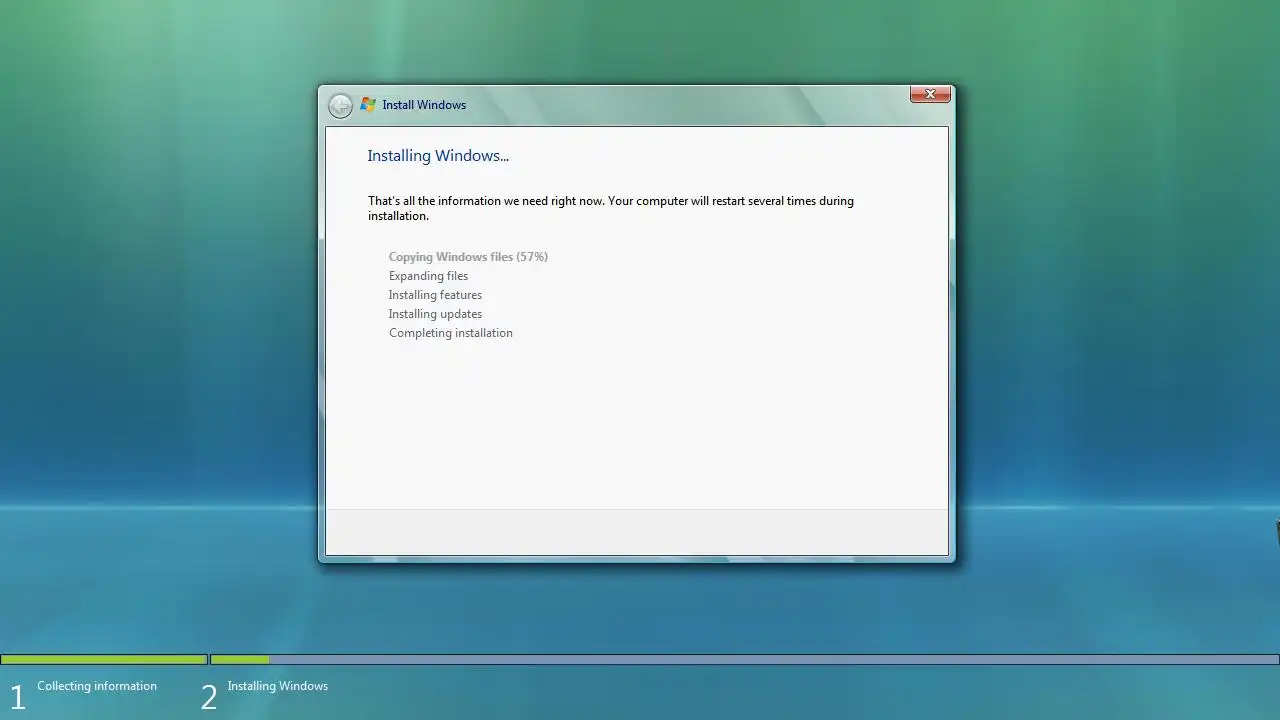Click the stage number 1
Image resolution: width=1280 pixels, height=720 pixels.
pyautogui.click(x=17, y=697)
